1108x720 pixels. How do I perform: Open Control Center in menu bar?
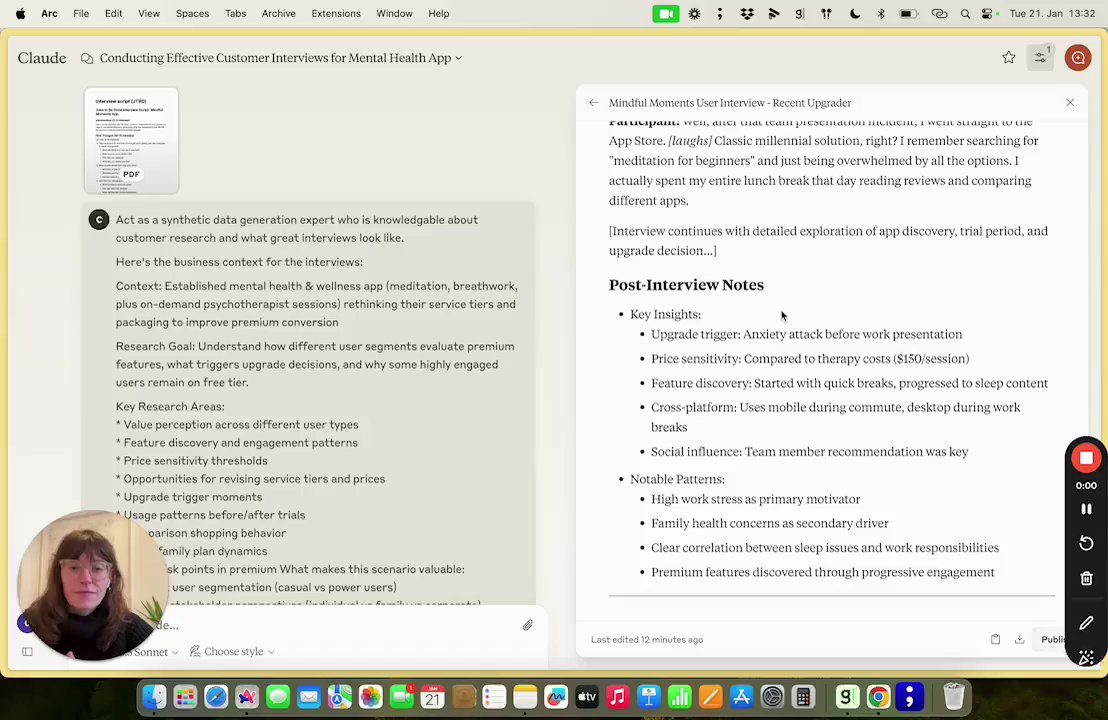pos(987,13)
